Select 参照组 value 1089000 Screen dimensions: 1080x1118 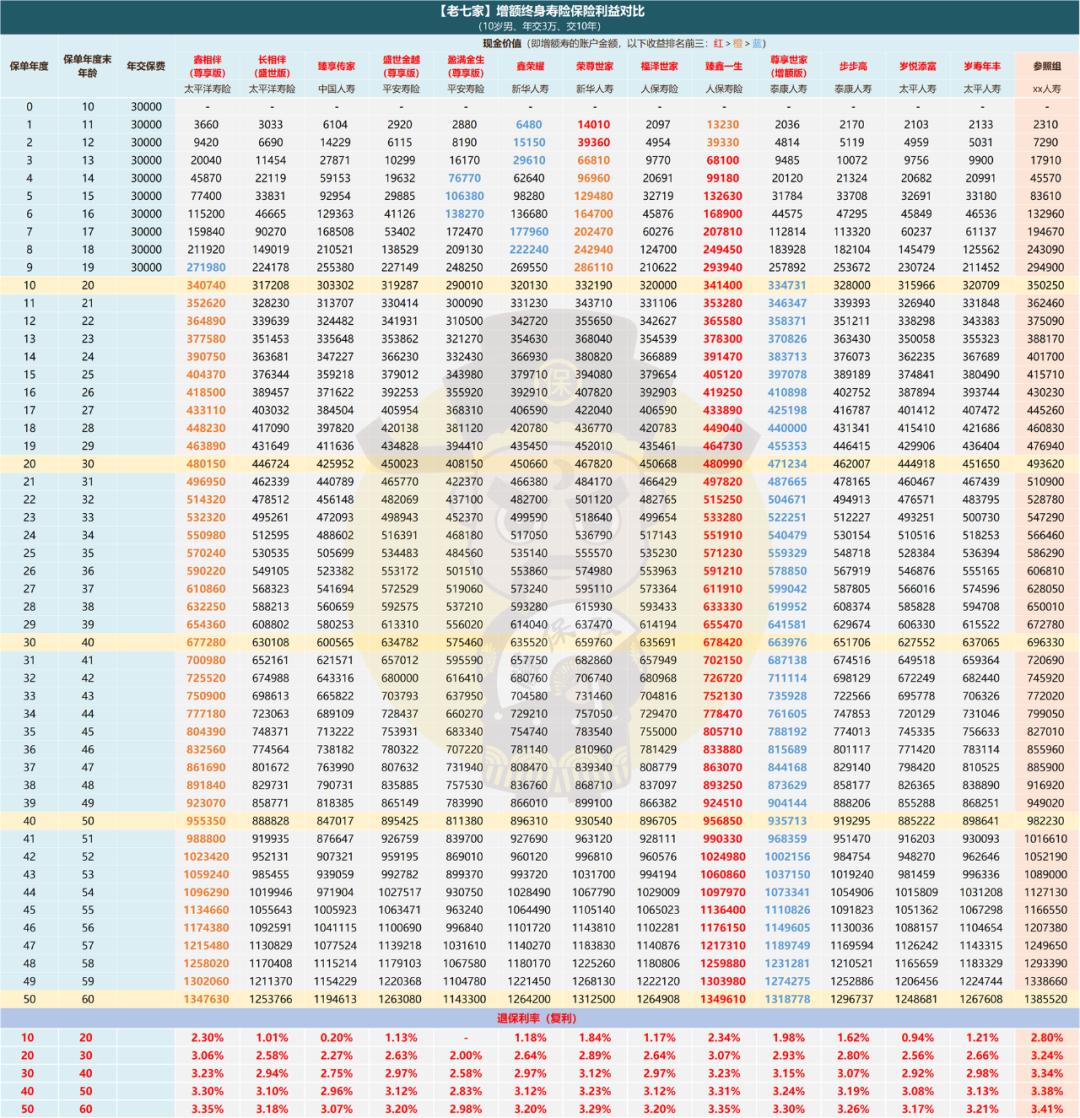(x=1046, y=874)
